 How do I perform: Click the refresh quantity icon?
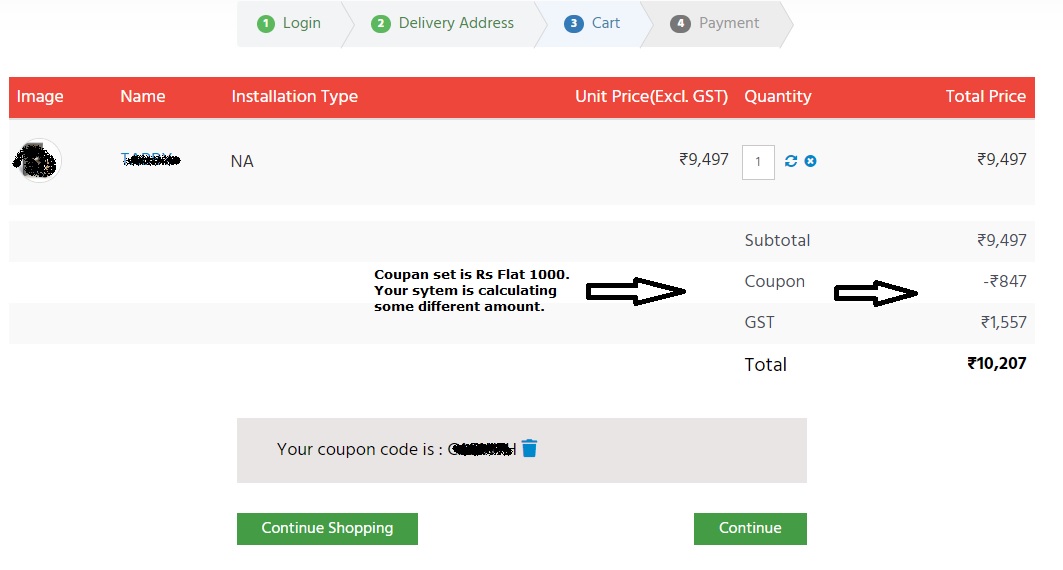(791, 161)
